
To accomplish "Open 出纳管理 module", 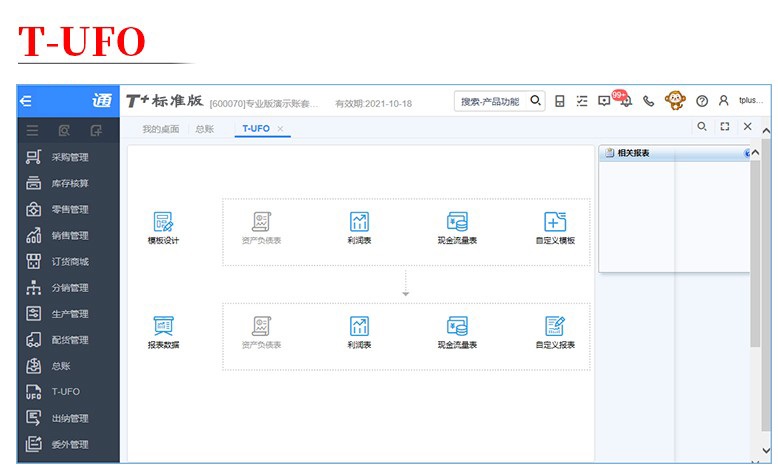I will (x=68, y=418).
